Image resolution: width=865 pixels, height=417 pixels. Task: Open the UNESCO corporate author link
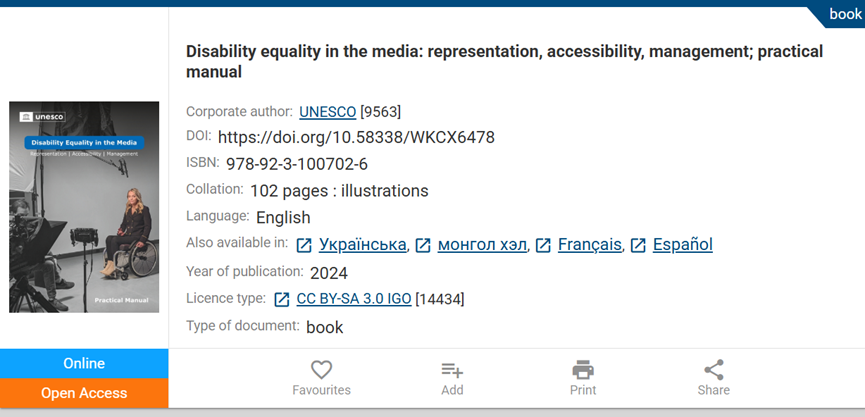pyautogui.click(x=327, y=111)
